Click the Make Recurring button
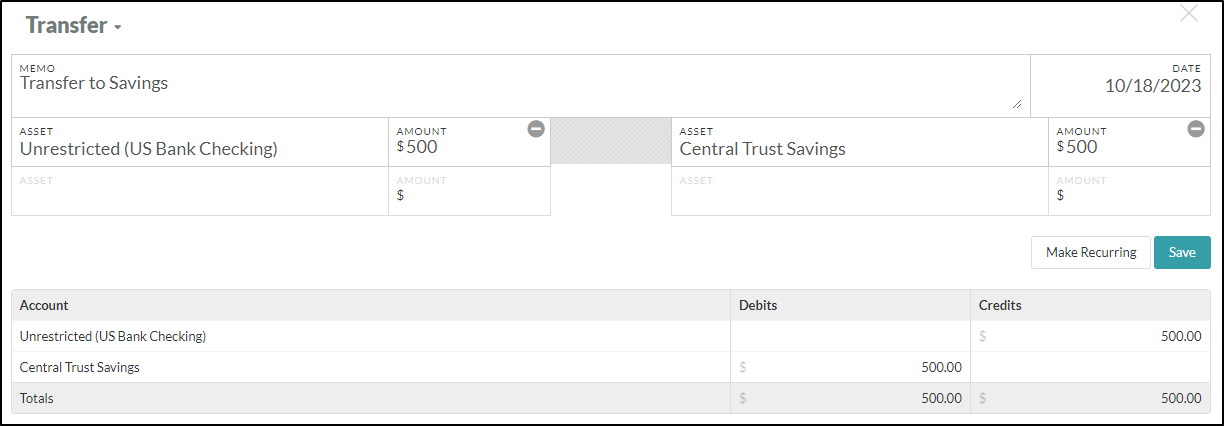The height and width of the screenshot is (426, 1224). point(1091,252)
